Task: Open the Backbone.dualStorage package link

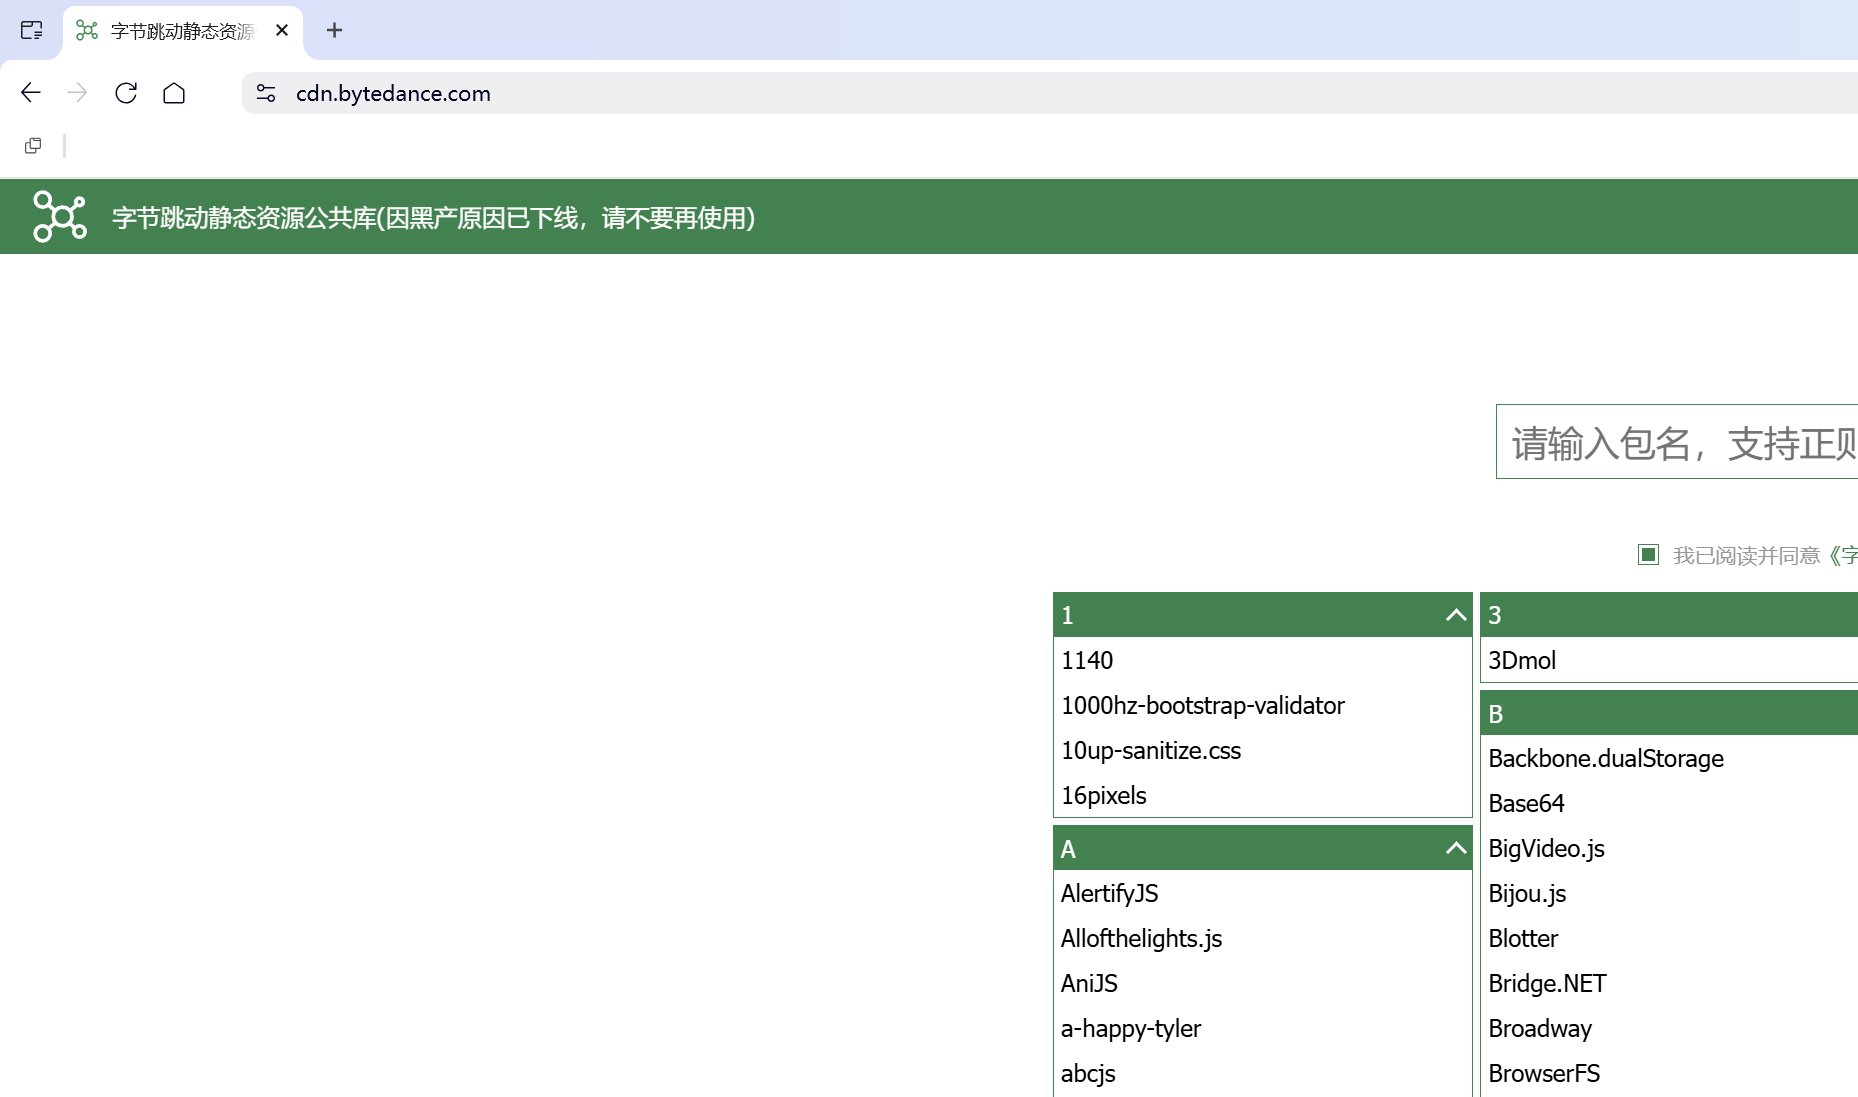Action: [x=1605, y=758]
